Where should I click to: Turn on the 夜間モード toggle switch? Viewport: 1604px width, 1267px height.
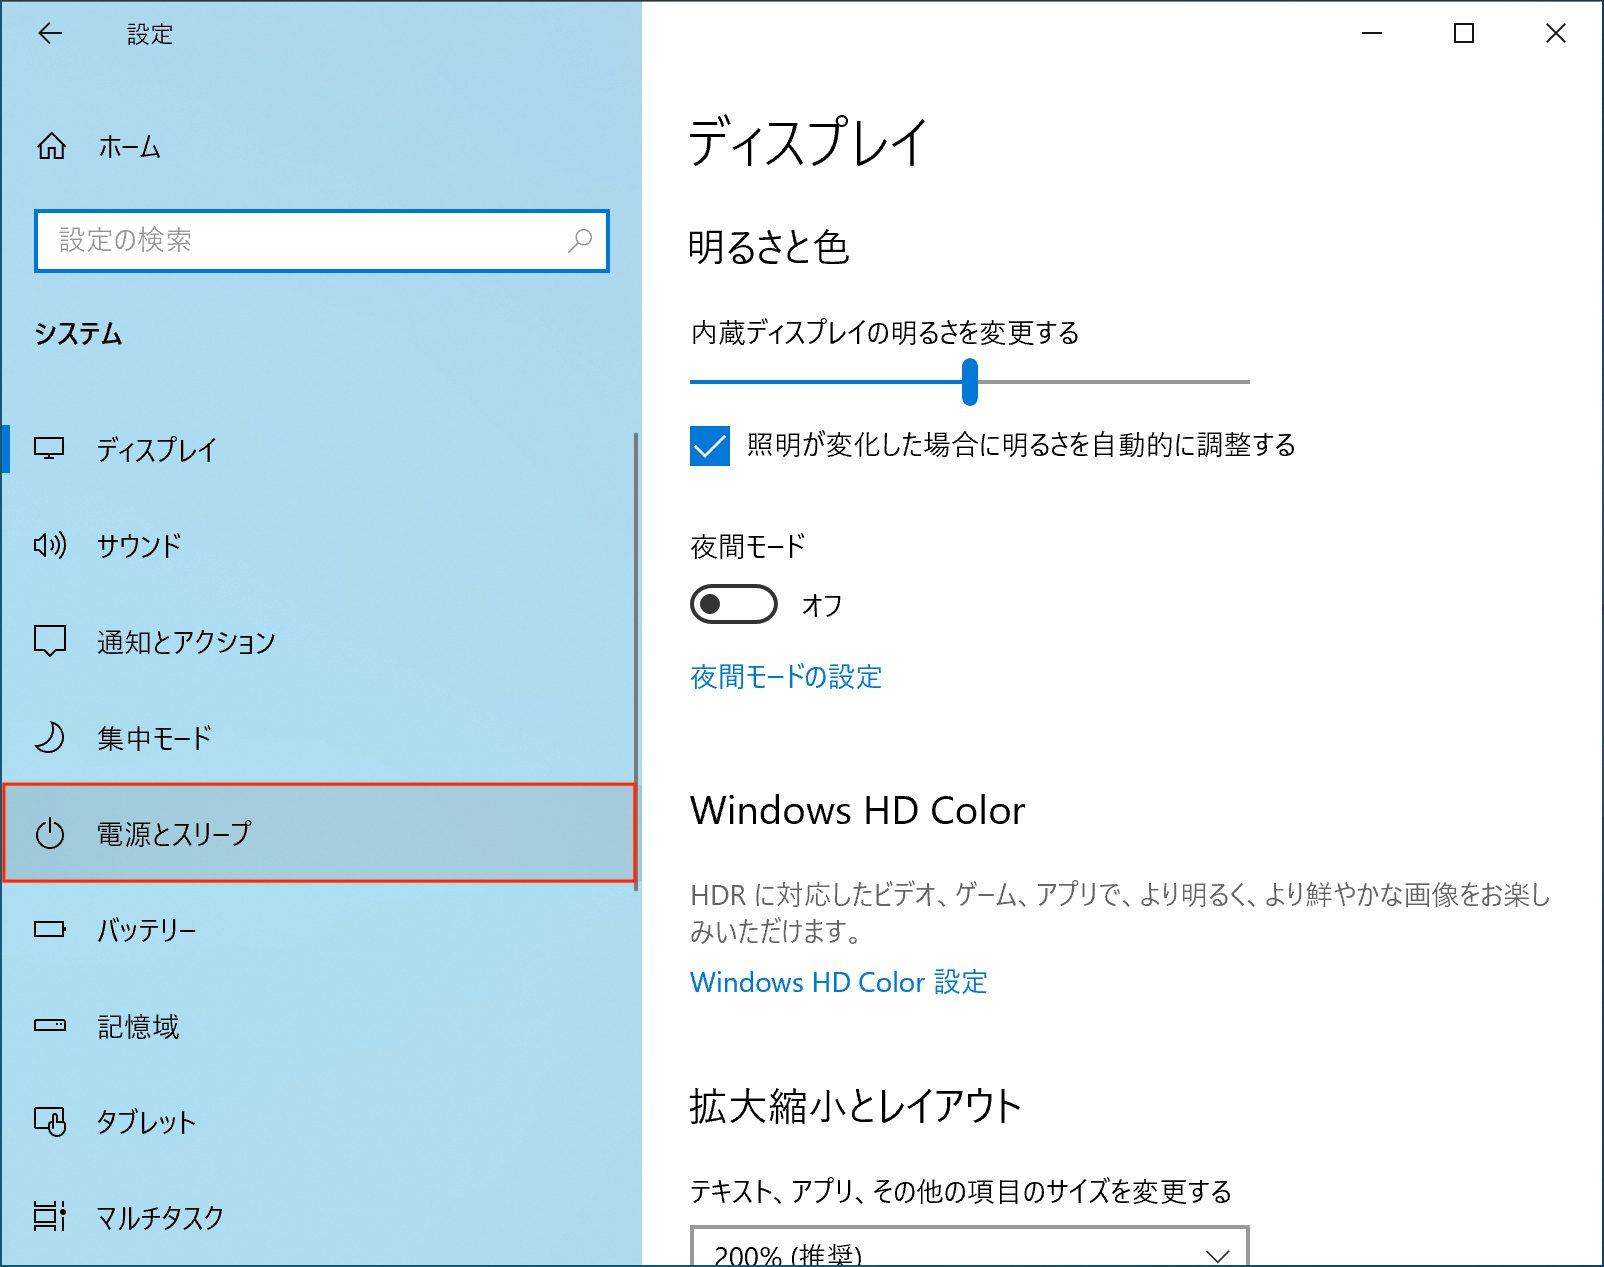pos(734,604)
